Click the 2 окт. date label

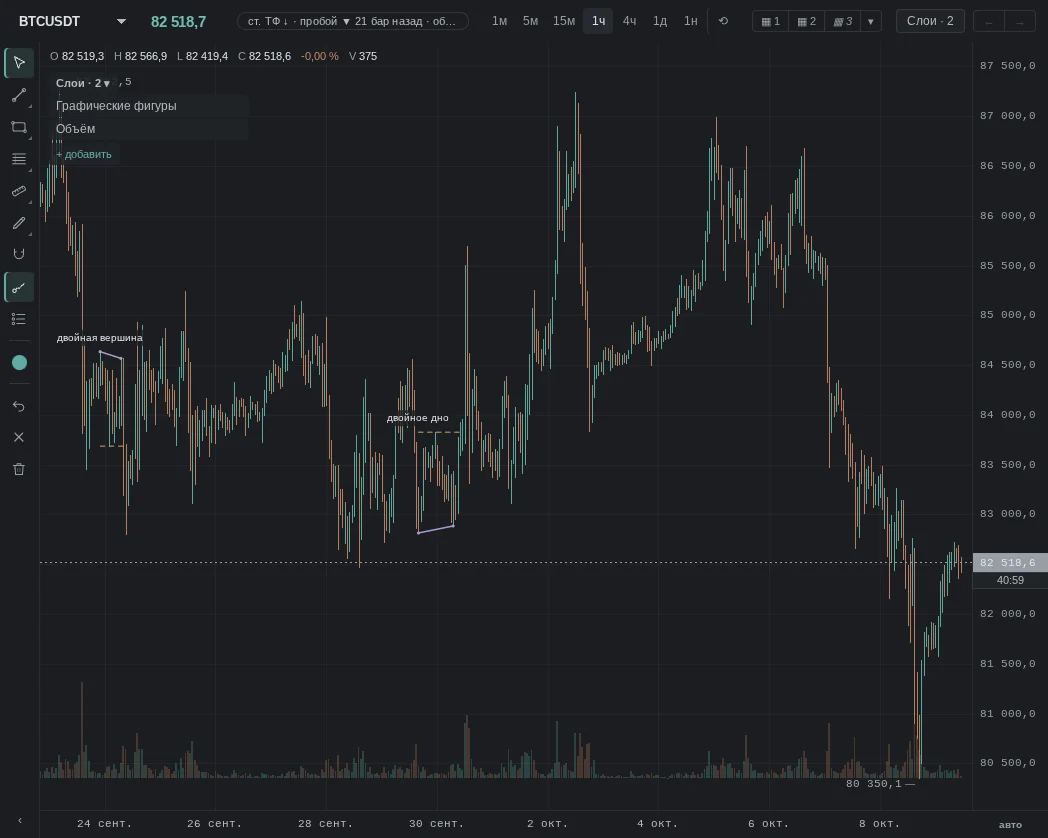pos(547,823)
